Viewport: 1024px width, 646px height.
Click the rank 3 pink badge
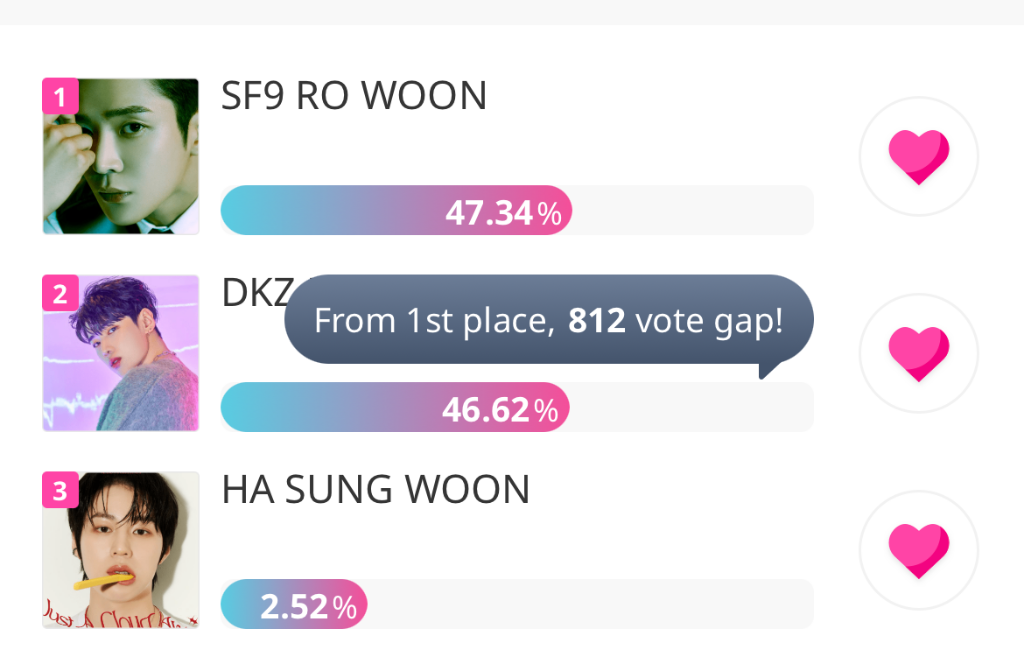click(60, 490)
